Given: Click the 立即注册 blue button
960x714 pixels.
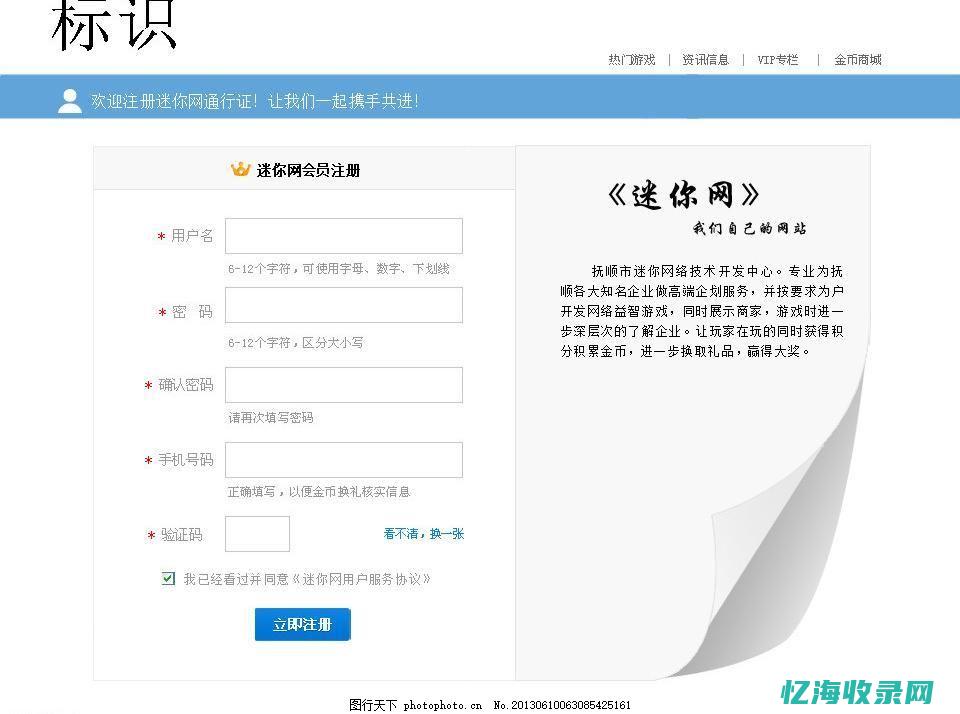Looking at the screenshot, I should click(x=302, y=624).
